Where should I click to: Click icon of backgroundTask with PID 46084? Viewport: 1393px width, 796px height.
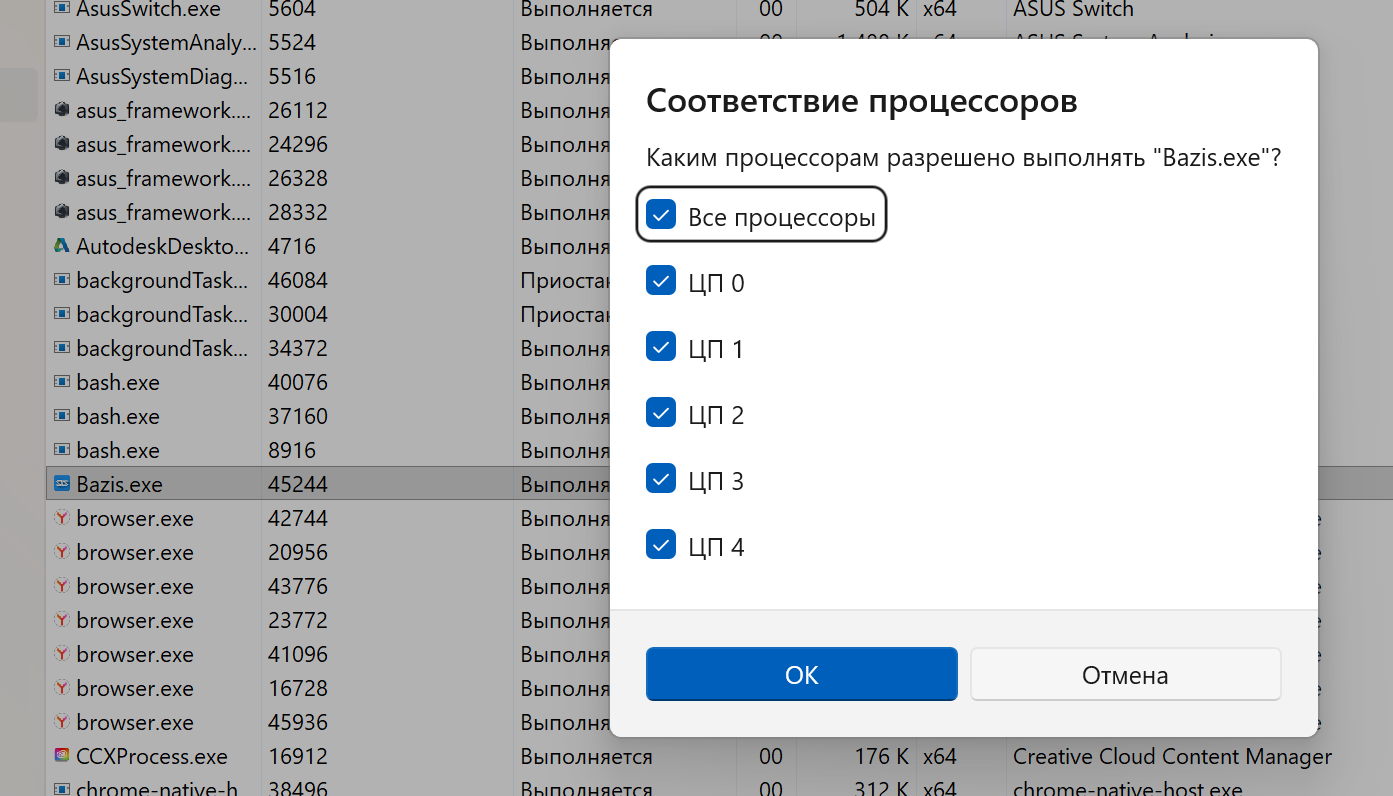(61, 280)
